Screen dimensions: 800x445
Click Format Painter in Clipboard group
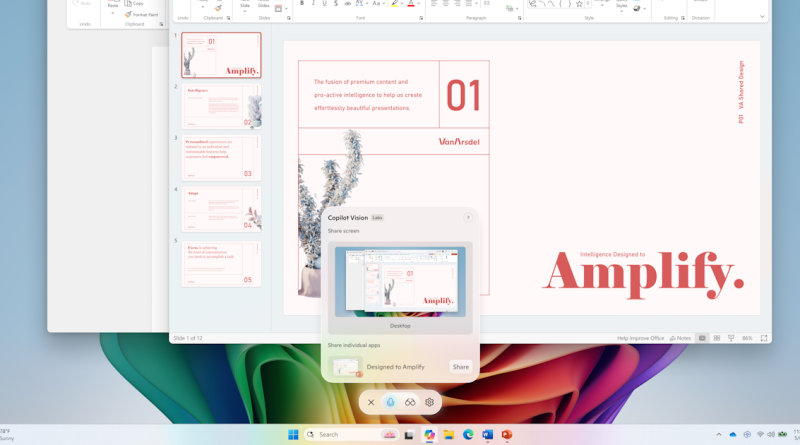point(143,14)
